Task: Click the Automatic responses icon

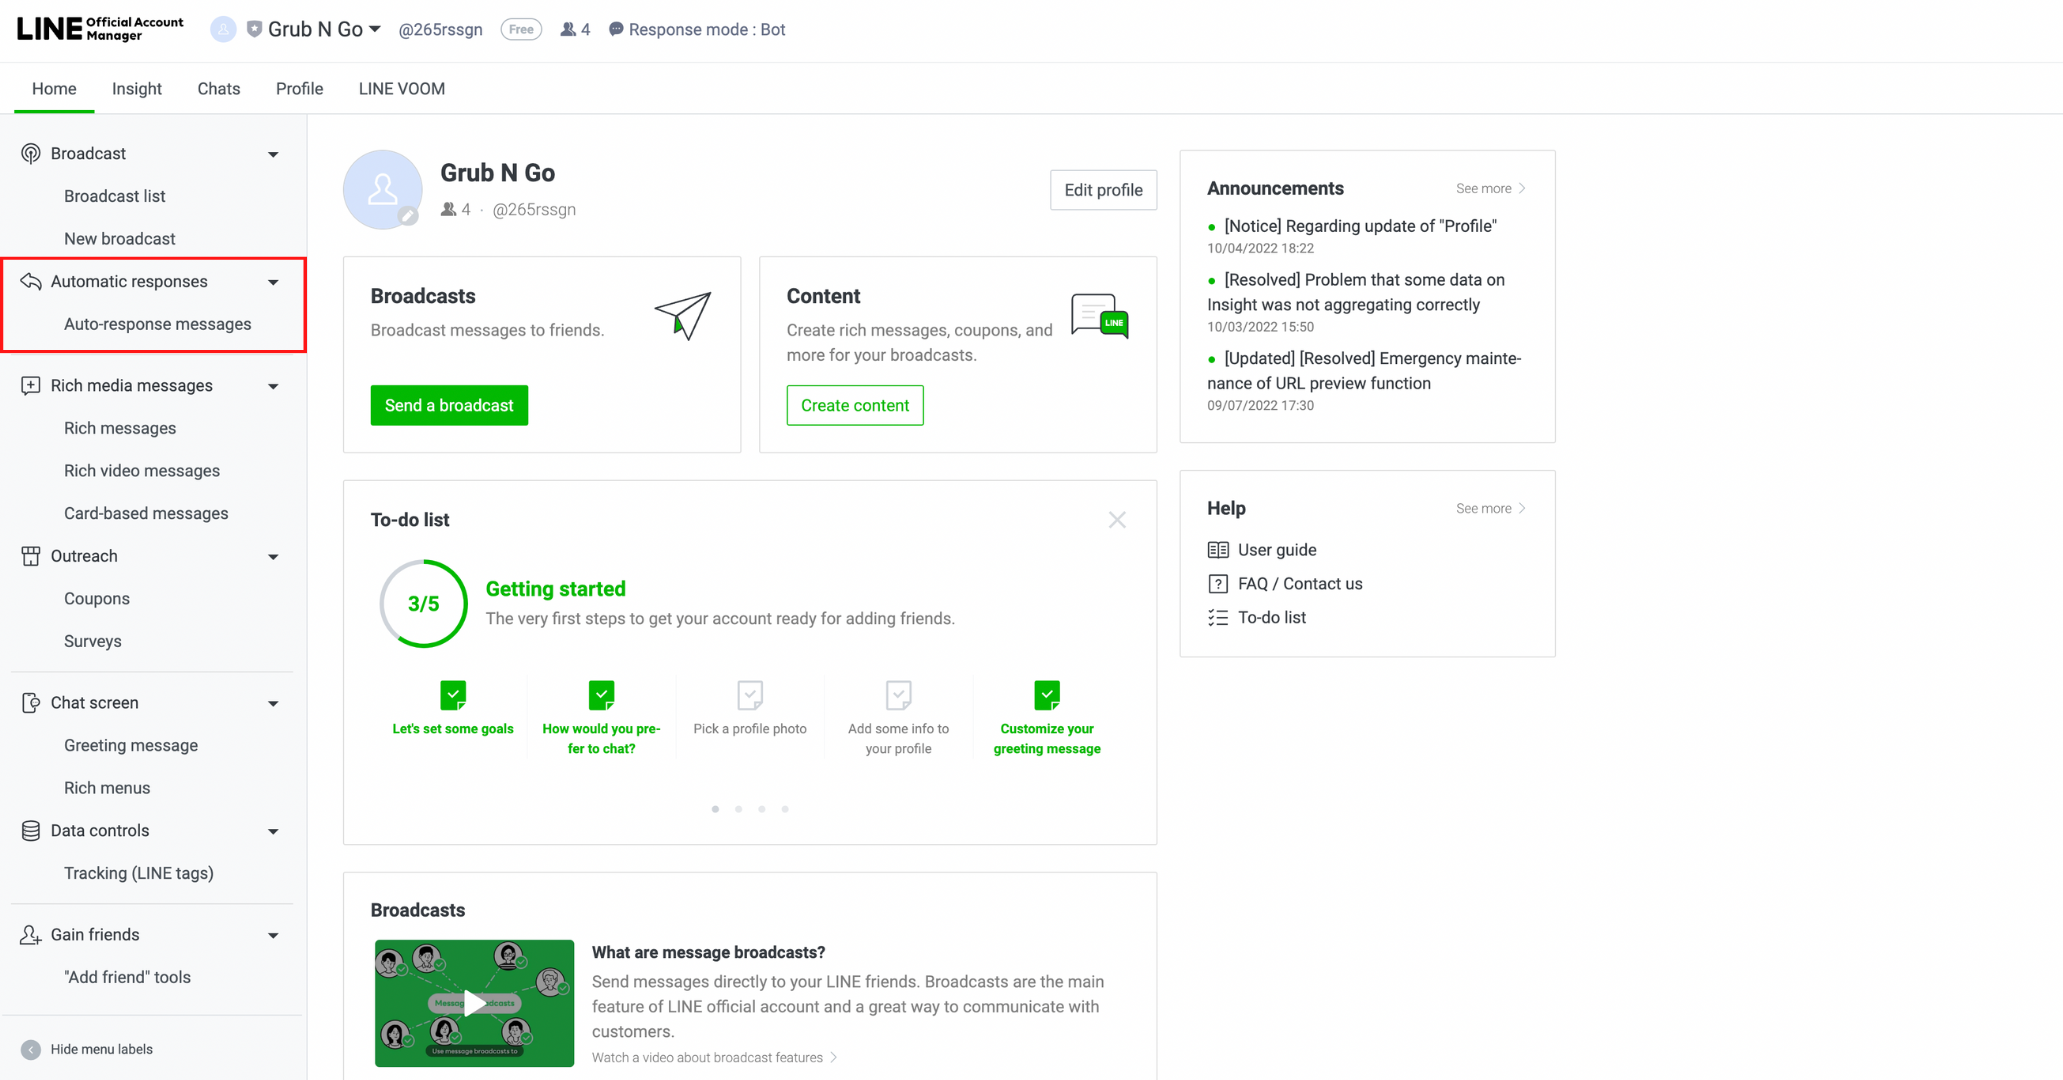Action: click(30, 281)
